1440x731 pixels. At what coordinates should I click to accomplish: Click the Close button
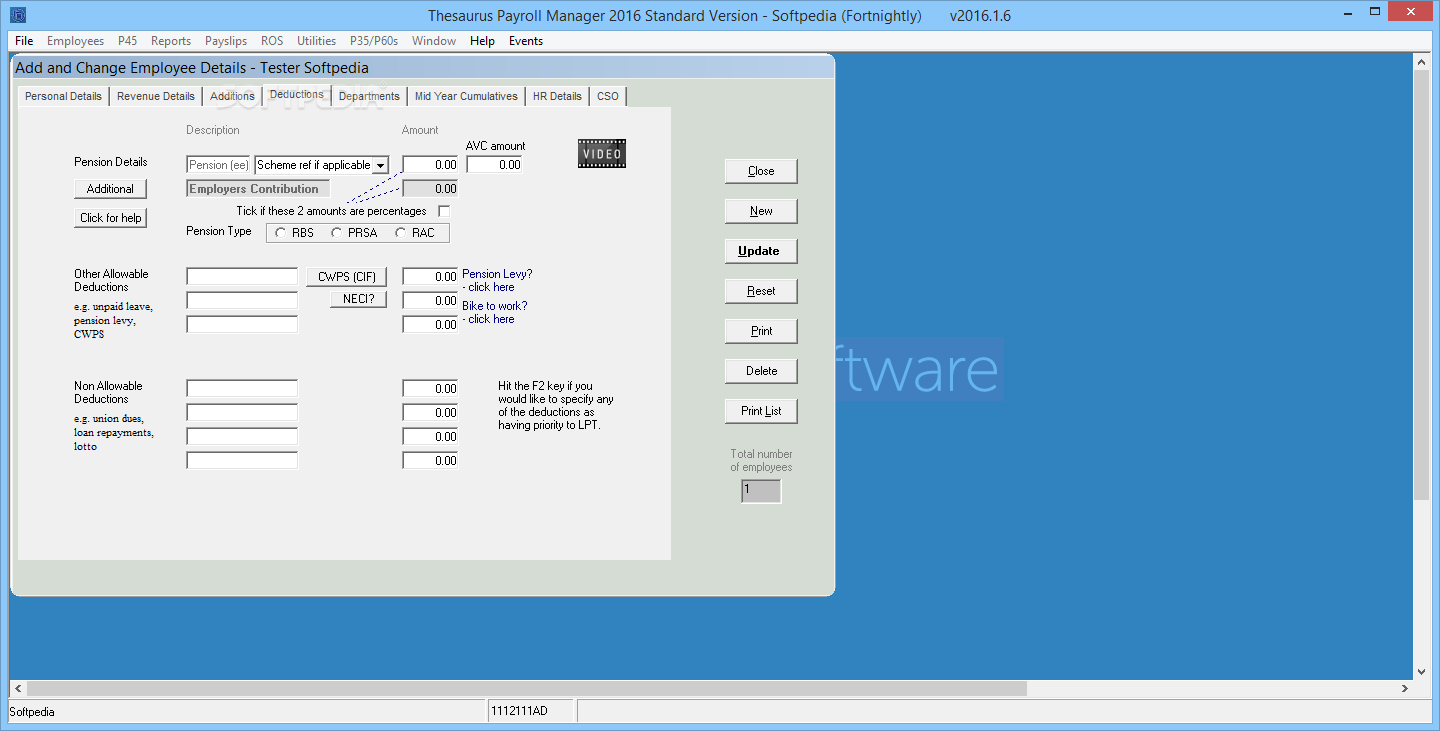coord(761,171)
